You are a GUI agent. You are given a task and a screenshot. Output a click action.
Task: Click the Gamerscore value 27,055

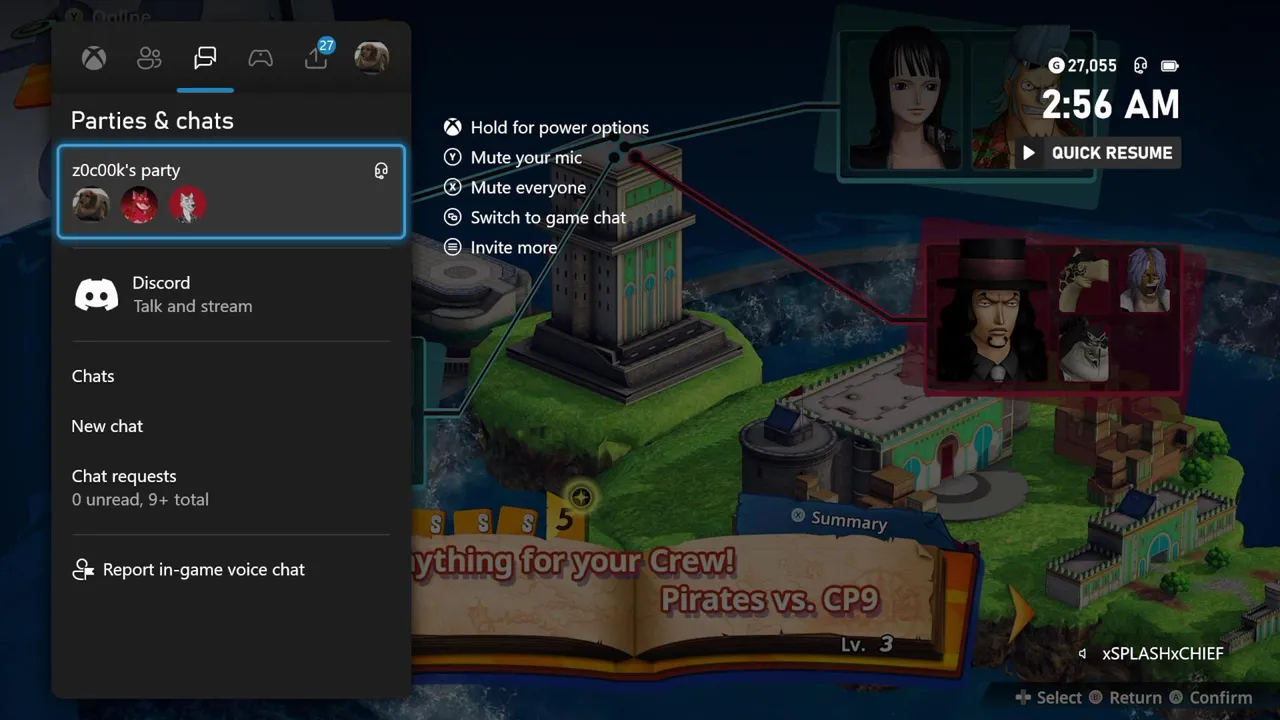click(x=1092, y=66)
